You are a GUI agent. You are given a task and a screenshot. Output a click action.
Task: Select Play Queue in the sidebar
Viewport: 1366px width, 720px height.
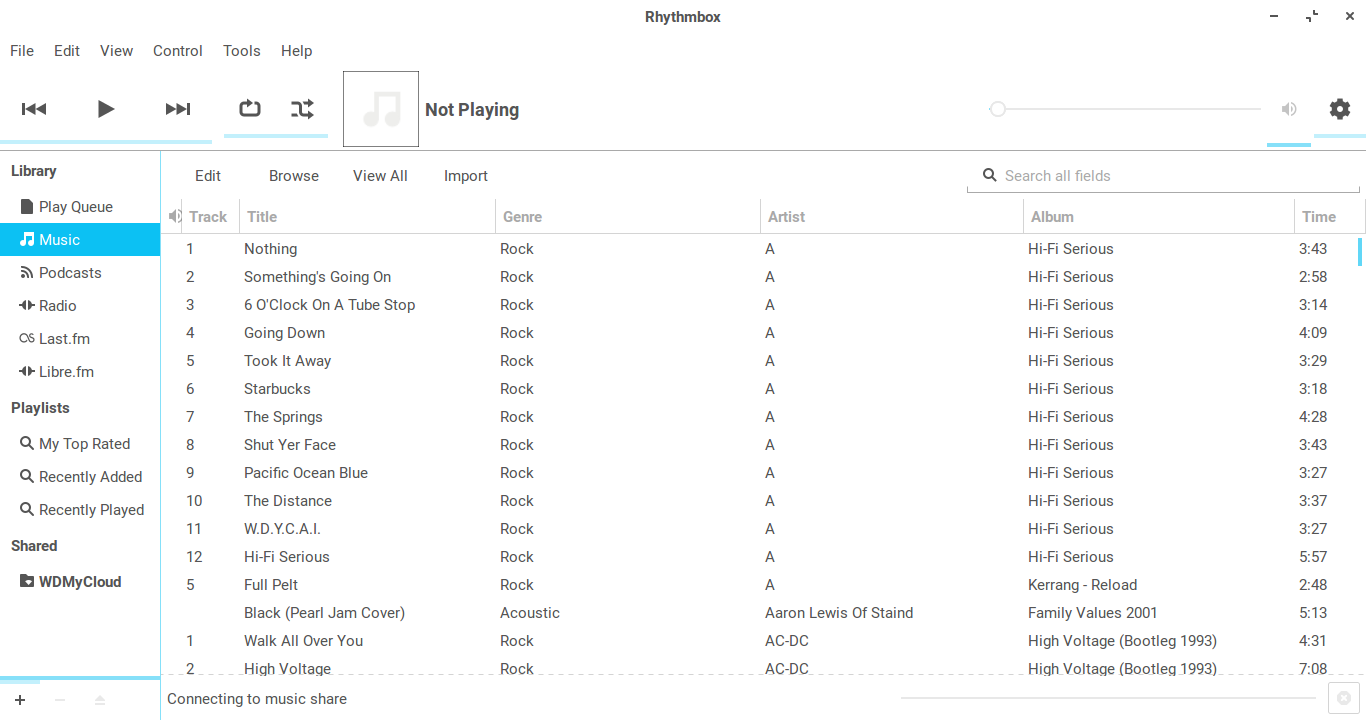(80, 207)
